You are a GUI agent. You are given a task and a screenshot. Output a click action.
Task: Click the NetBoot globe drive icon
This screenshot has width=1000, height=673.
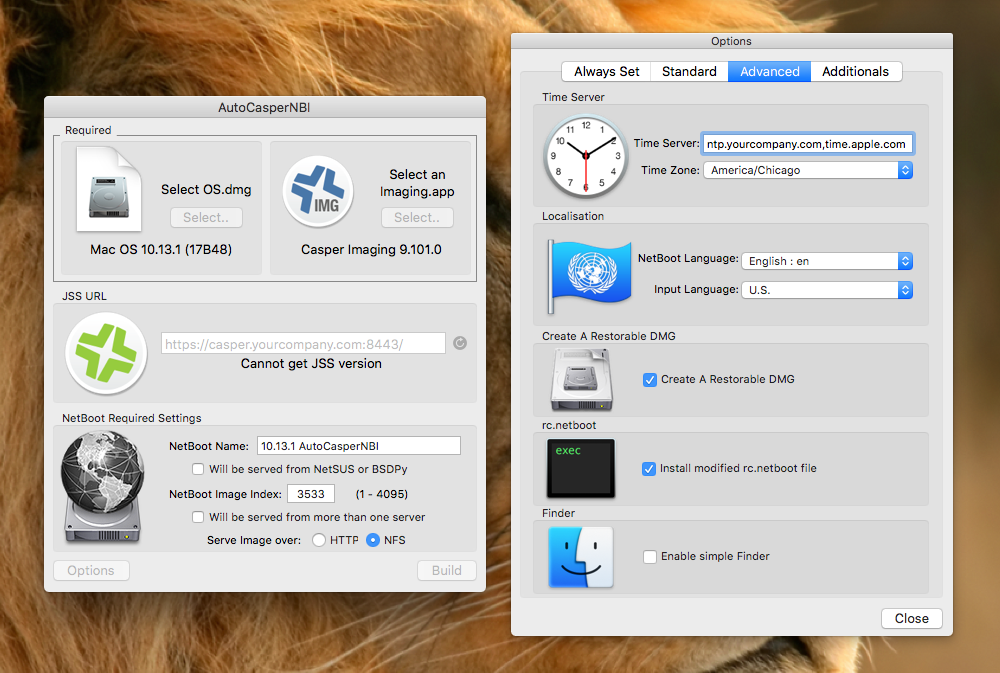pyautogui.click(x=103, y=487)
